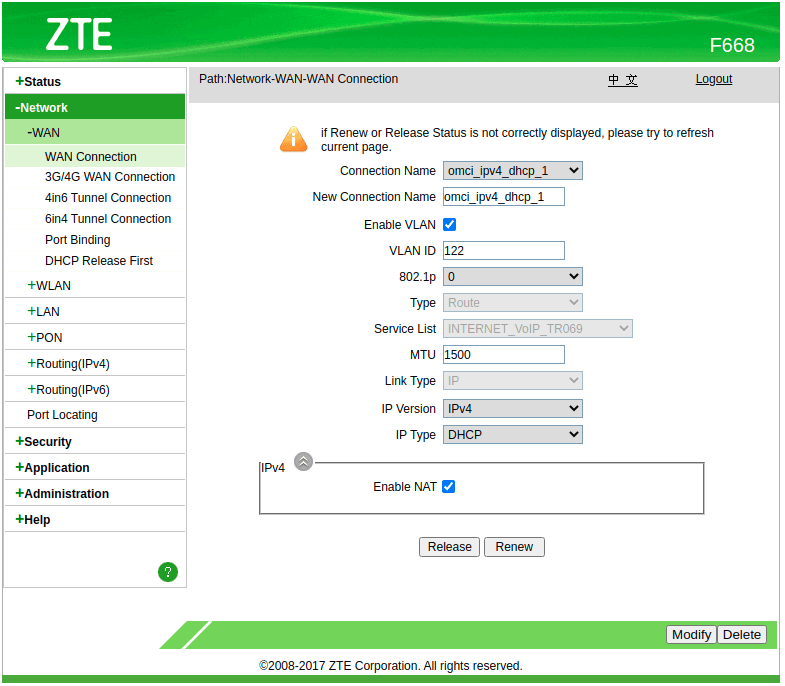785x686 pixels.
Task: Click the Logout link
Action: pos(713,80)
